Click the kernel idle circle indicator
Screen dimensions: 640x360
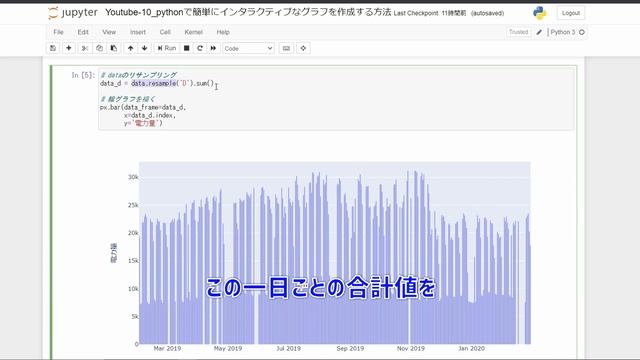[x=582, y=32]
